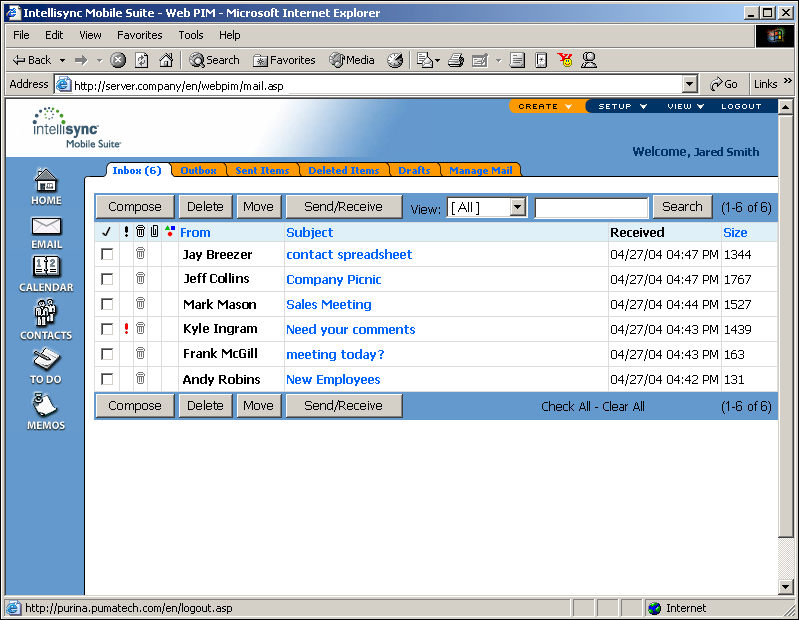Click the browser address URL field
This screenshot has height=620, width=799.
click(x=377, y=85)
